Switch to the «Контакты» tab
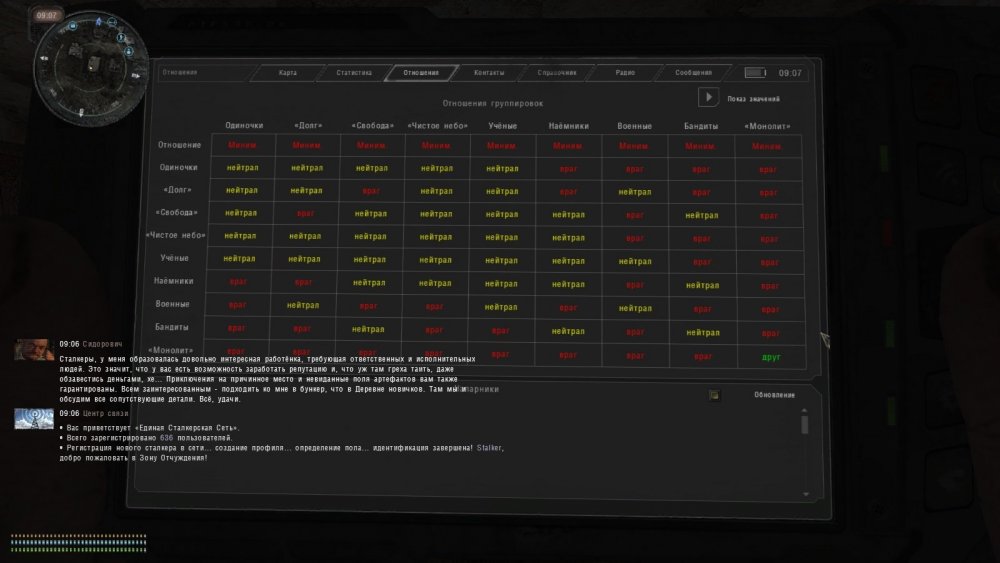 [x=489, y=73]
